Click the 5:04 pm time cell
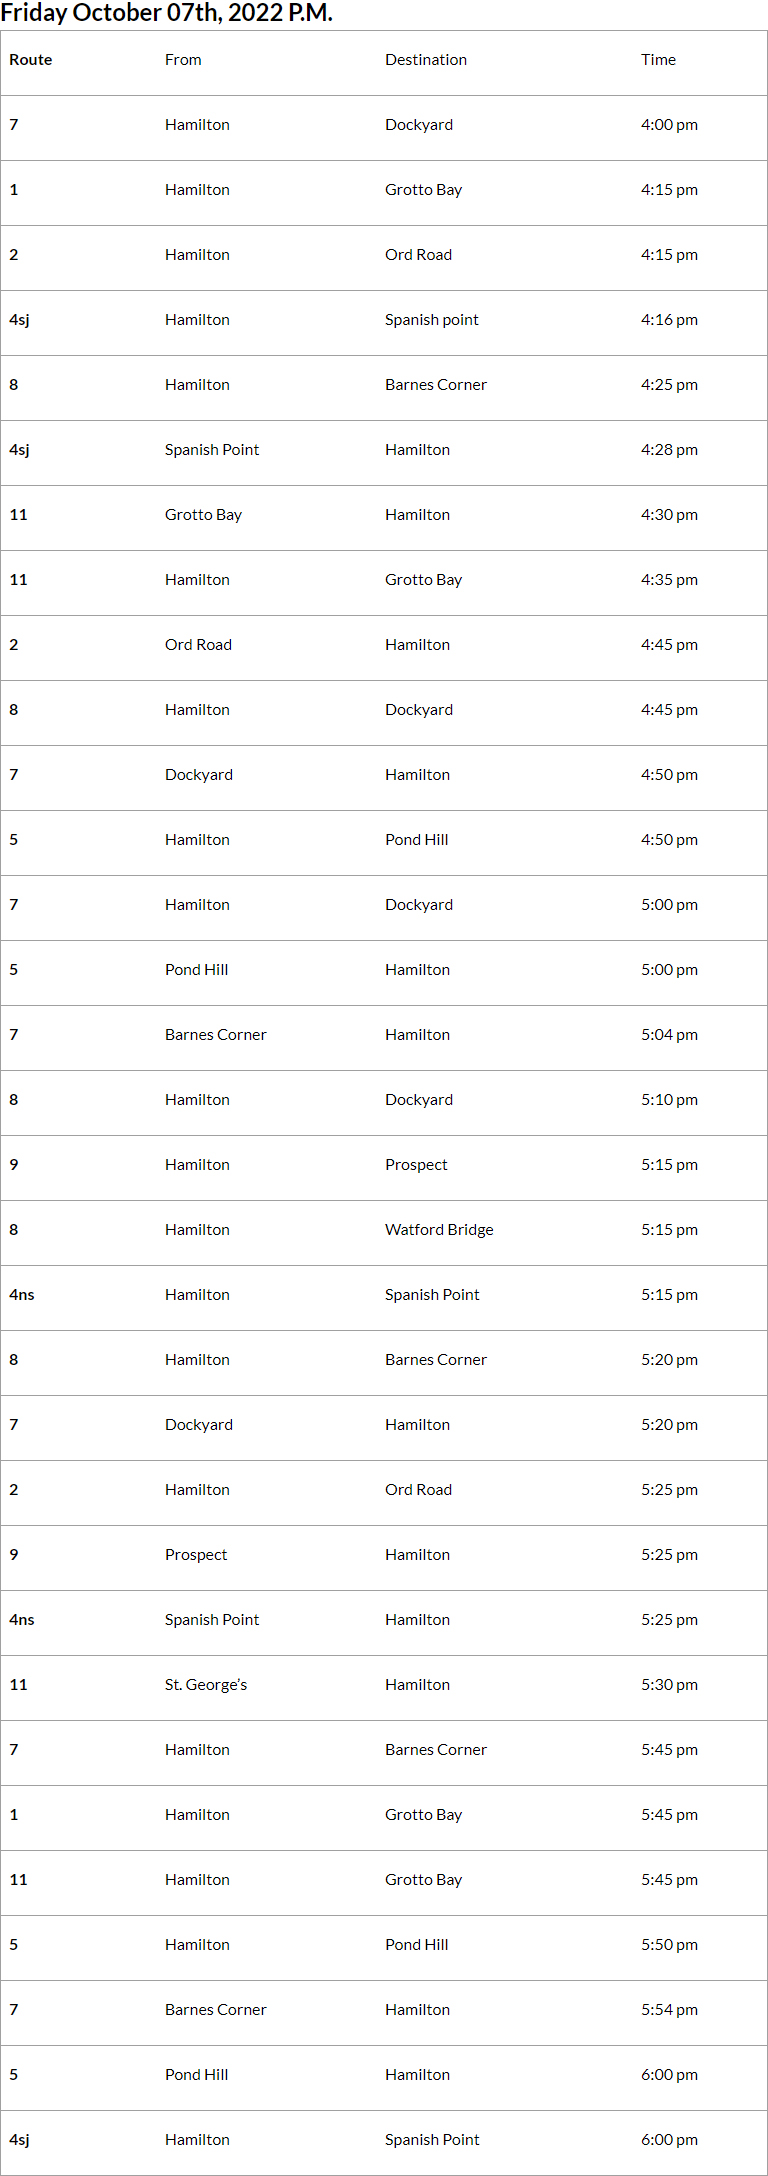Image resolution: width=768 pixels, height=2176 pixels. pos(669,1035)
